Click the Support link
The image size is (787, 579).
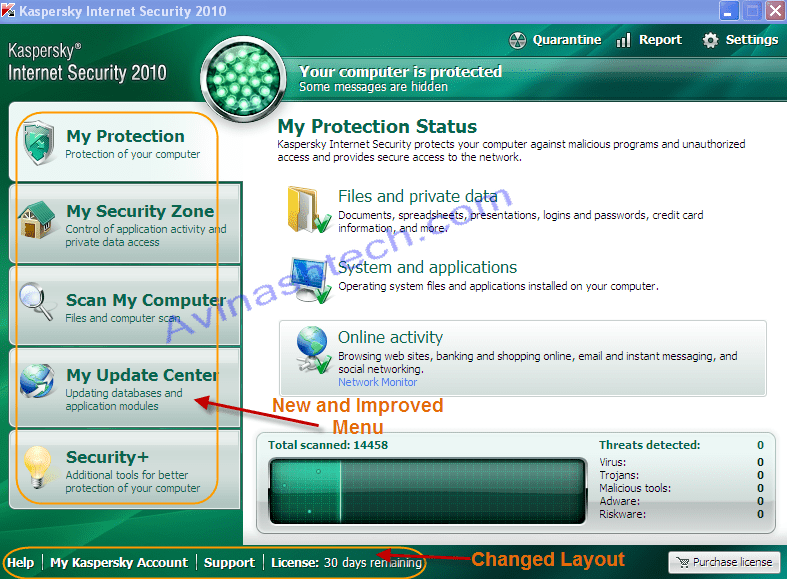[229, 562]
